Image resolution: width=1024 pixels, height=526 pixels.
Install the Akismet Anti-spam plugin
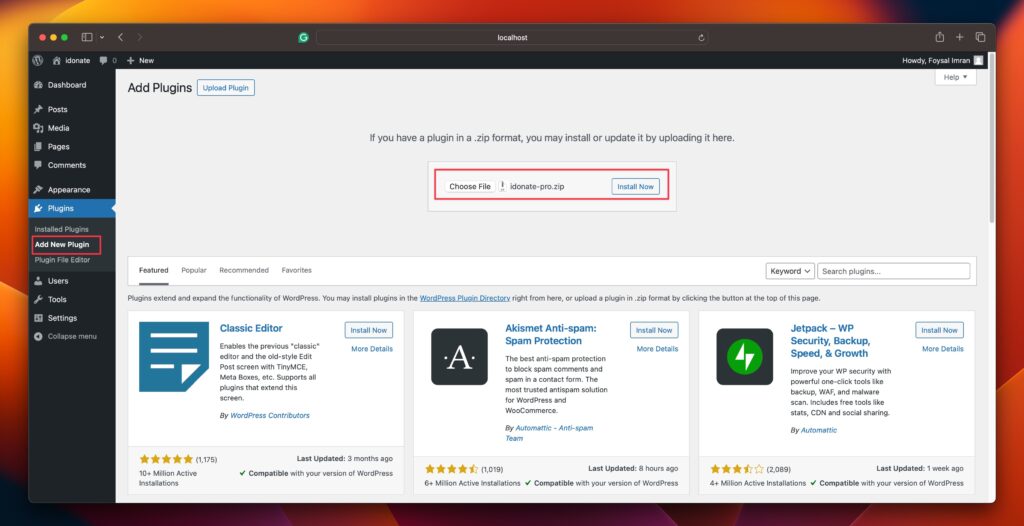click(x=654, y=330)
